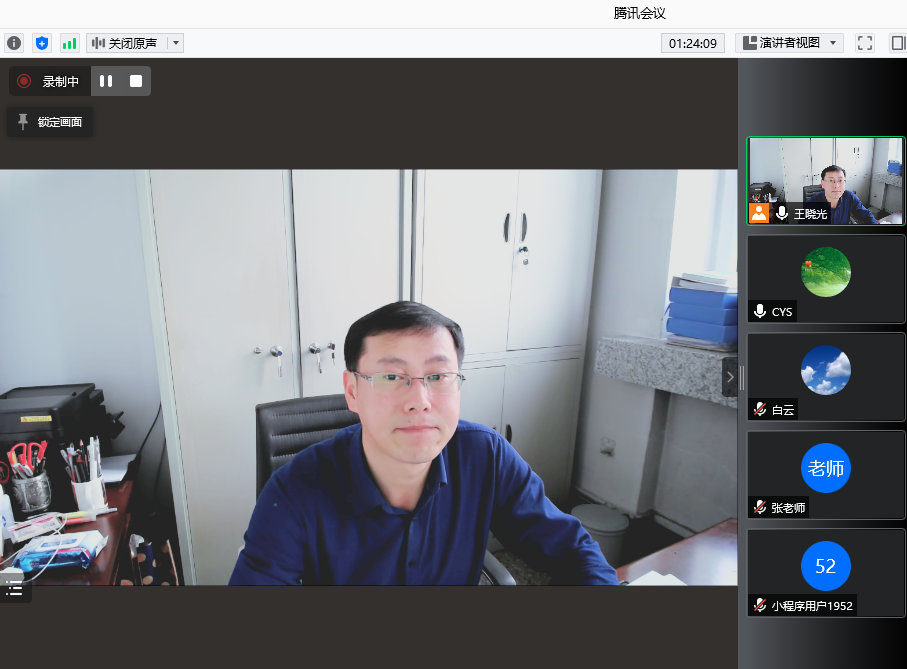Select the 张老师 participant tile
This screenshot has height=669, width=907.
pyautogui.click(x=825, y=474)
